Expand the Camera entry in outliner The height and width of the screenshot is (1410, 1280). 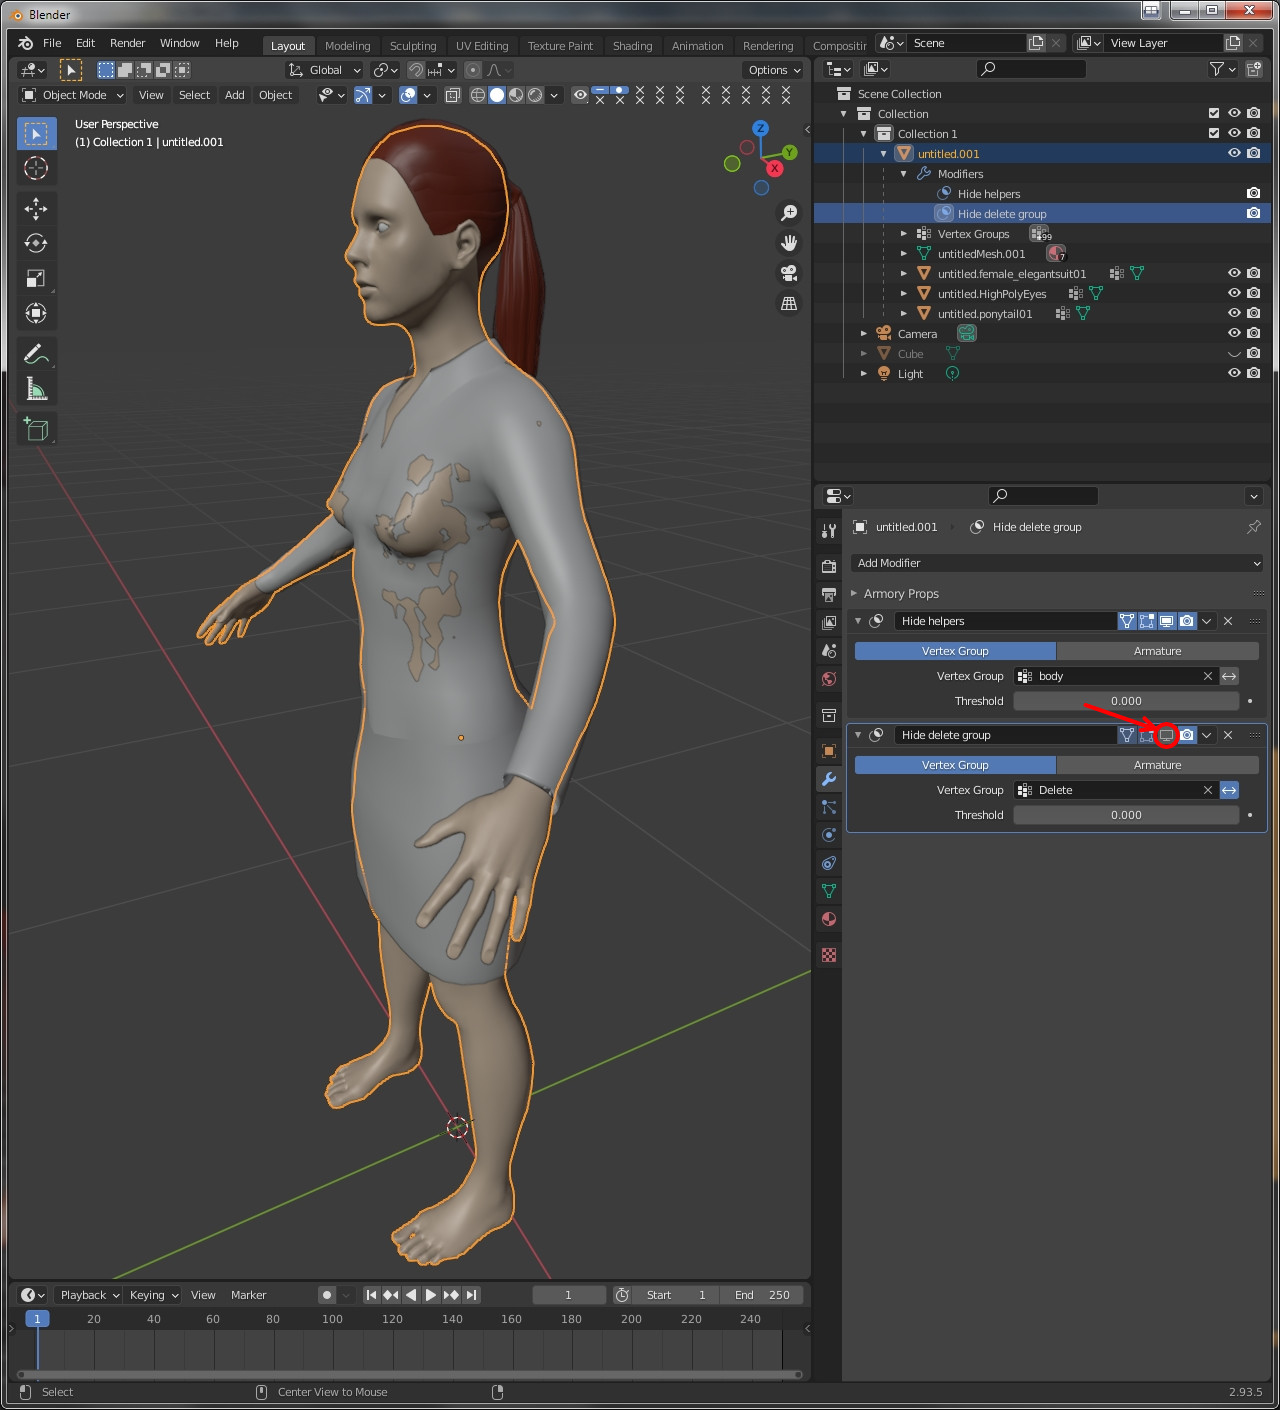pyautogui.click(x=864, y=333)
